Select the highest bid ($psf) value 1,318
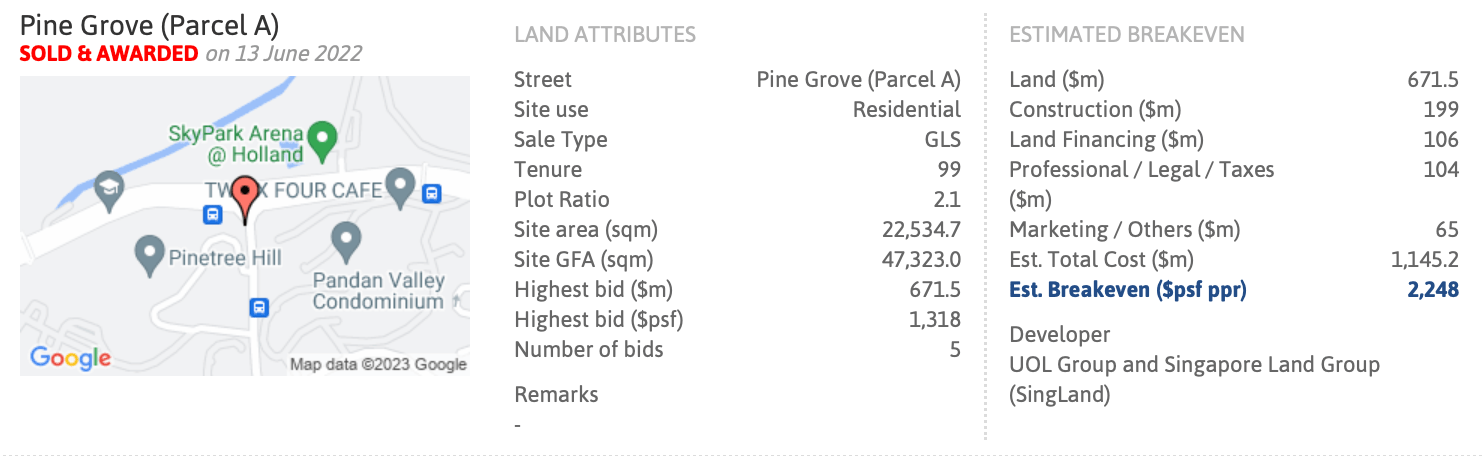This screenshot has width=1484, height=456. click(x=937, y=320)
